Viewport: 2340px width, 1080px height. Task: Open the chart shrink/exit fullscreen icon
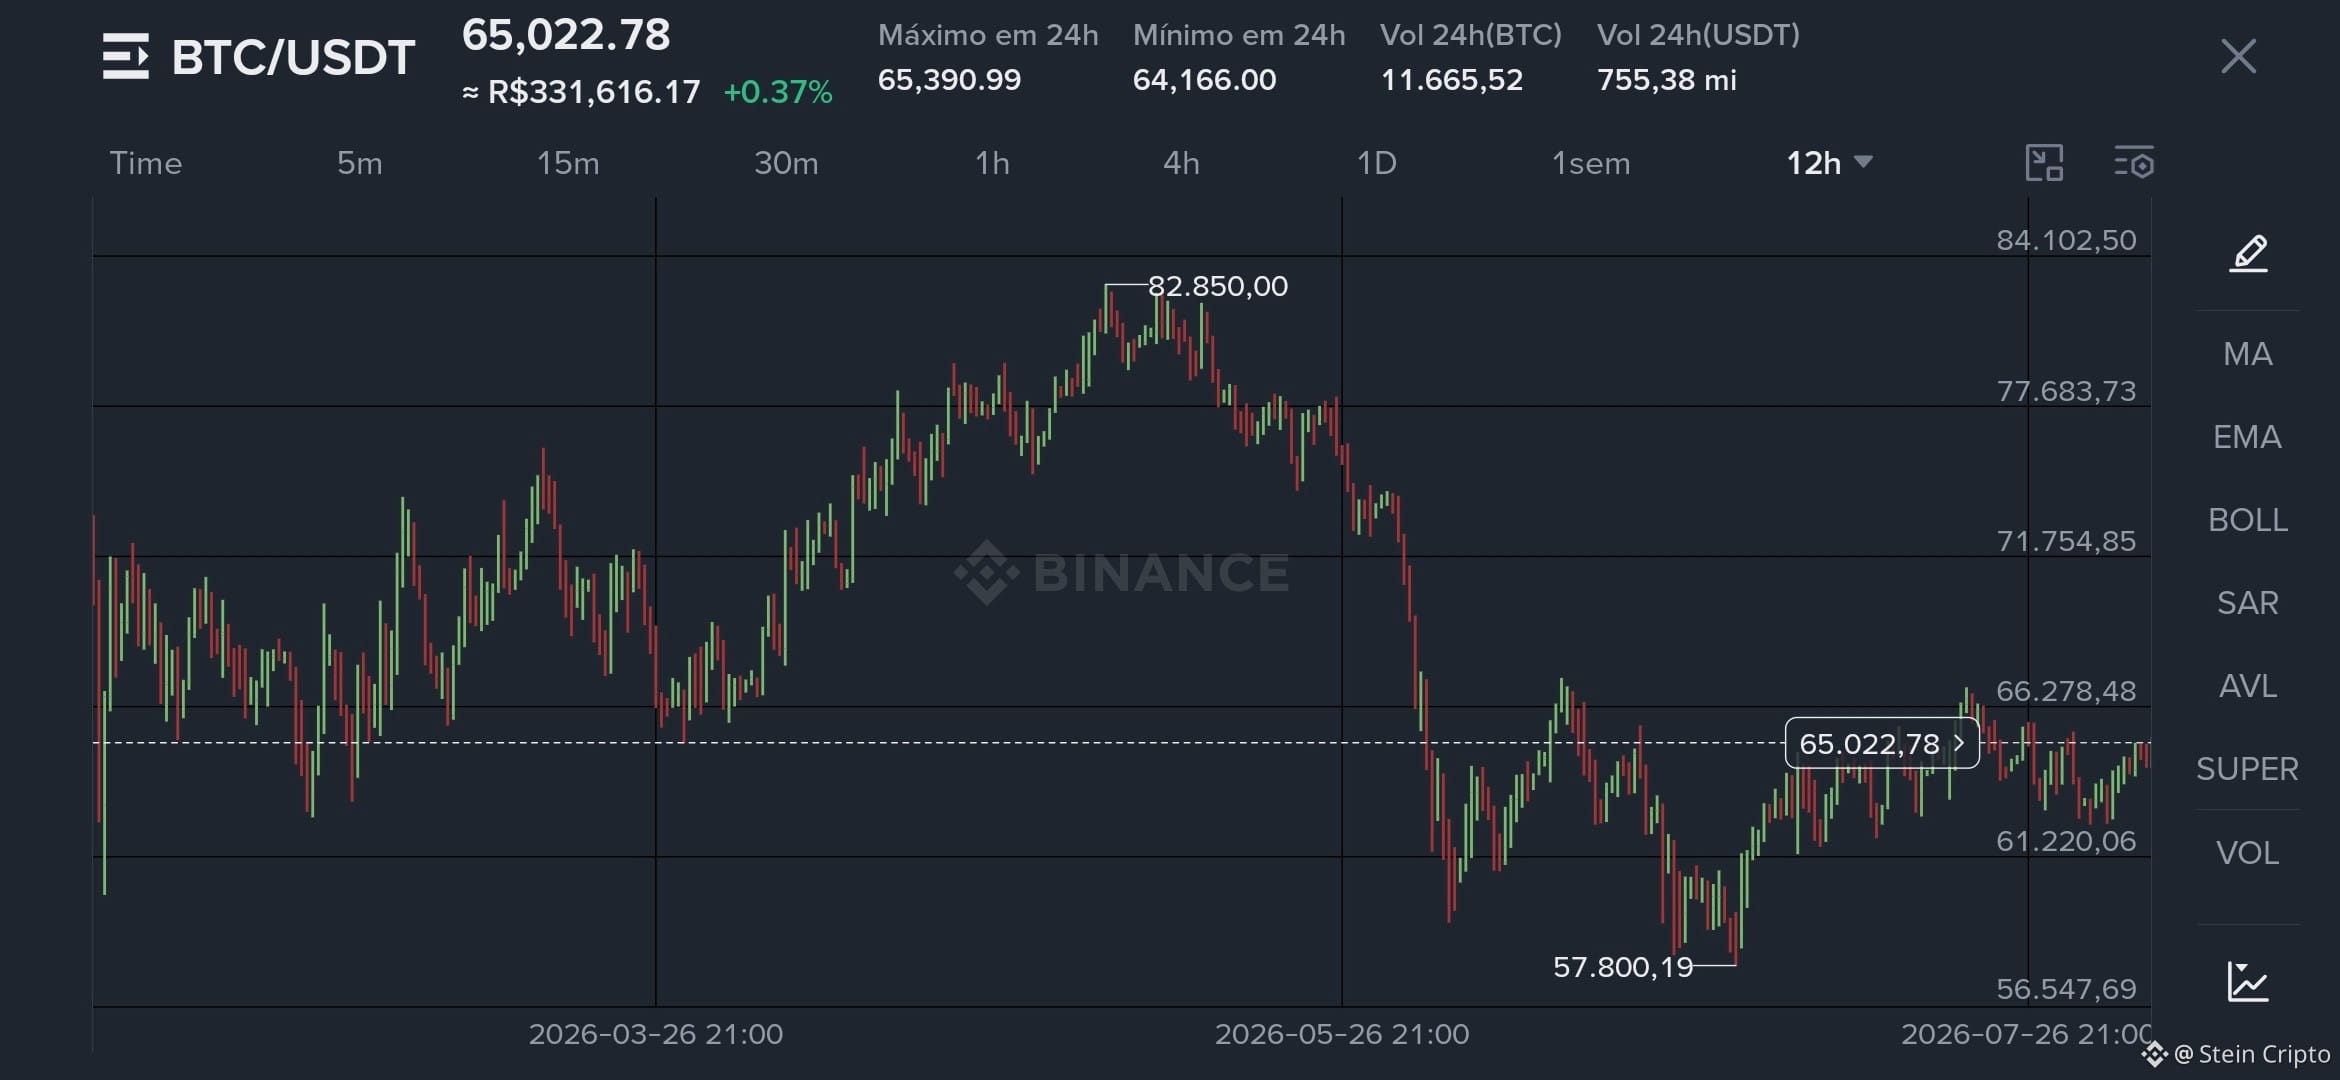[x=2044, y=163]
